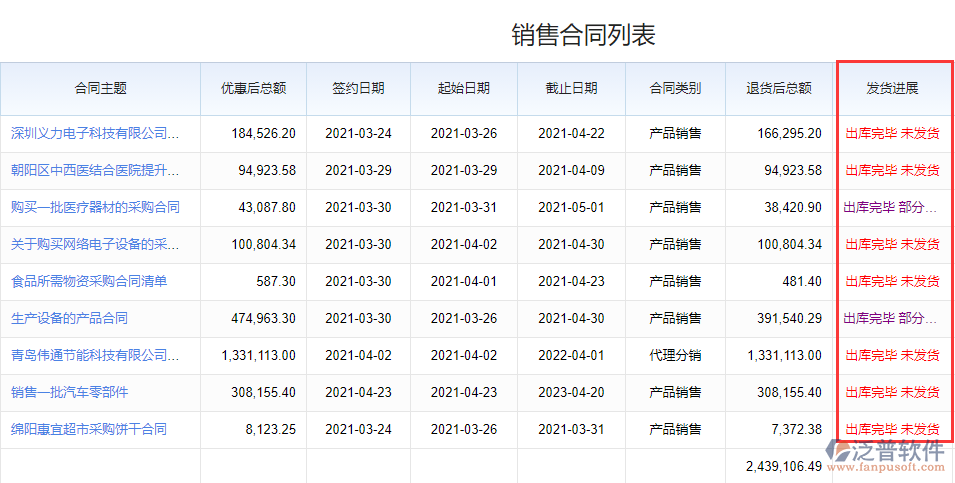Open the 生产设备的产品合同 link
The height and width of the screenshot is (483, 955).
coord(70,318)
